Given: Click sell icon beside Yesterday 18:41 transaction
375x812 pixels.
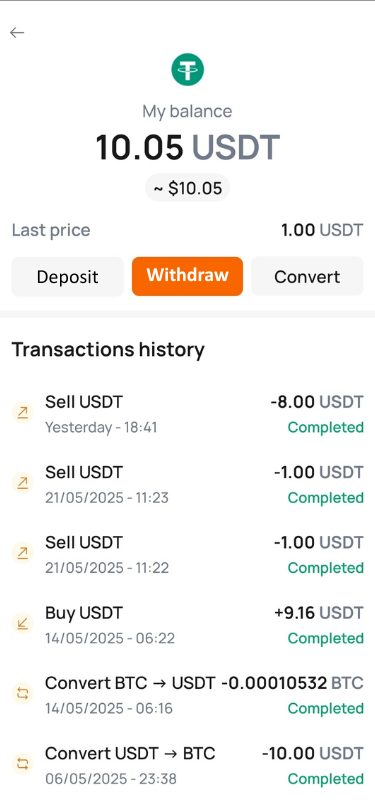Looking at the screenshot, I should tap(22, 413).
